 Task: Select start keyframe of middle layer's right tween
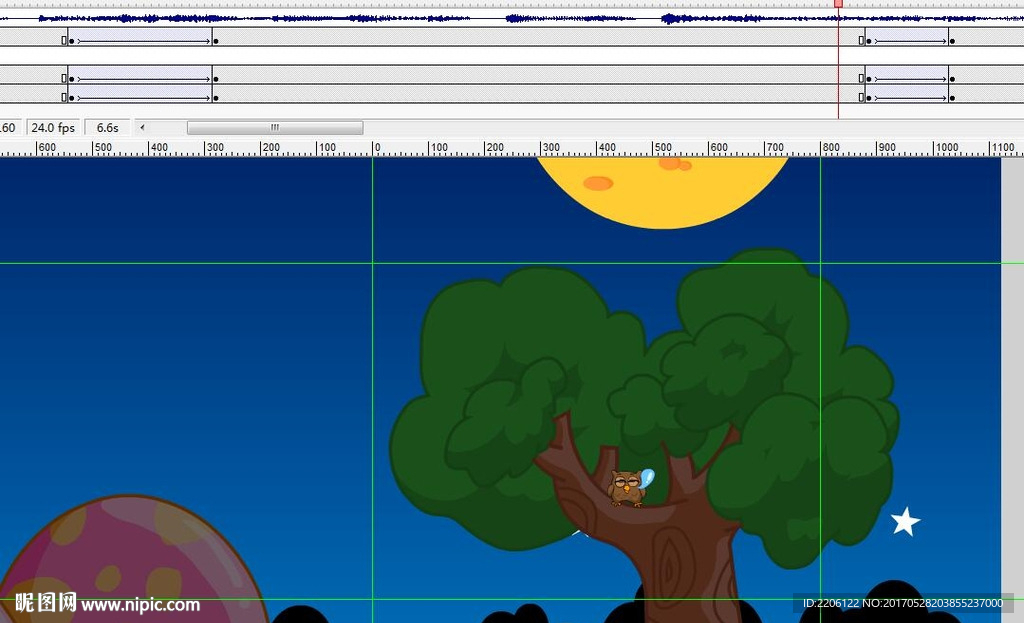click(x=869, y=79)
